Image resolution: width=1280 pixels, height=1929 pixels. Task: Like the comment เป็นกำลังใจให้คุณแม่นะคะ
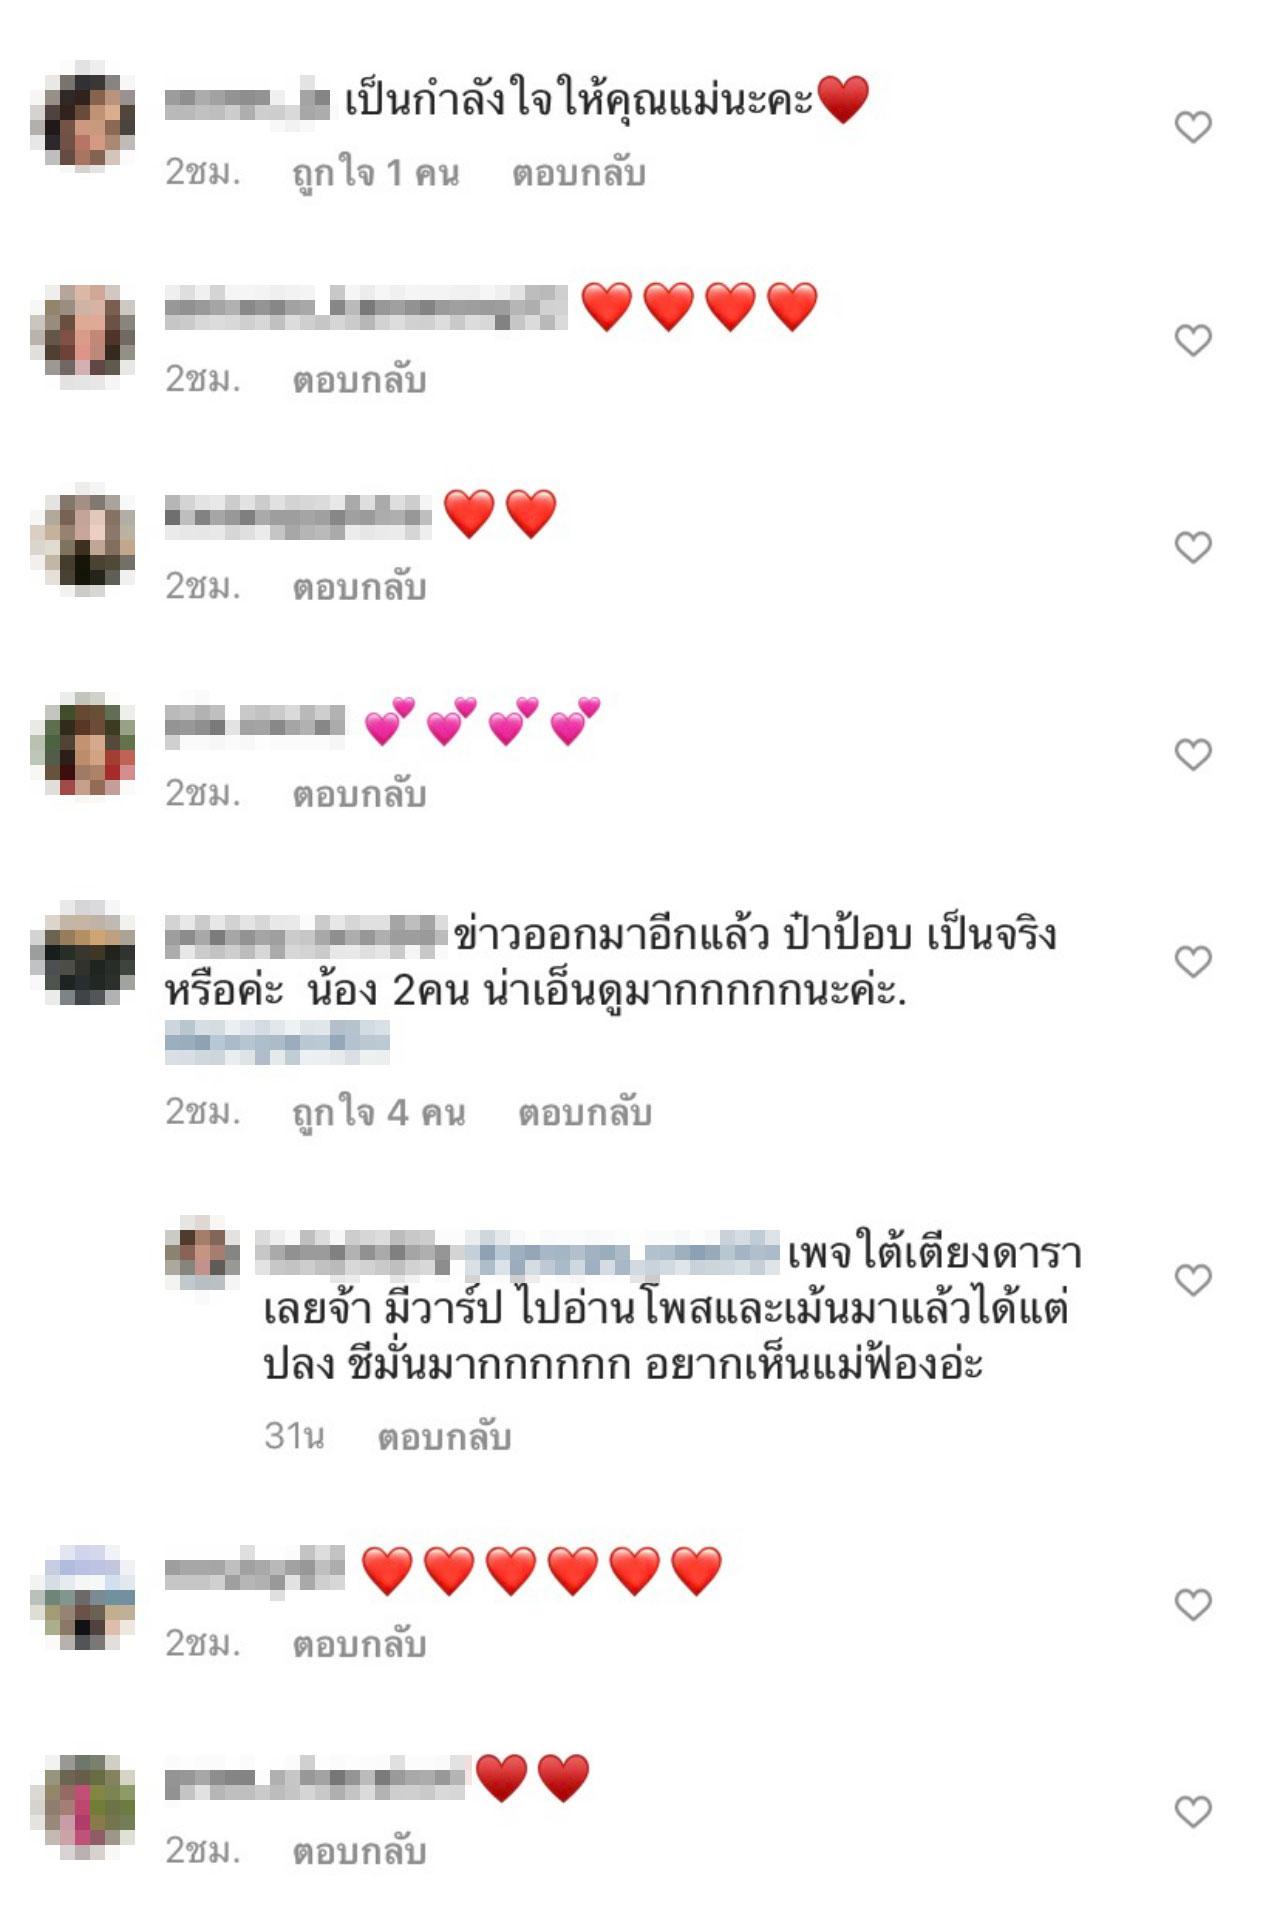[1192, 127]
